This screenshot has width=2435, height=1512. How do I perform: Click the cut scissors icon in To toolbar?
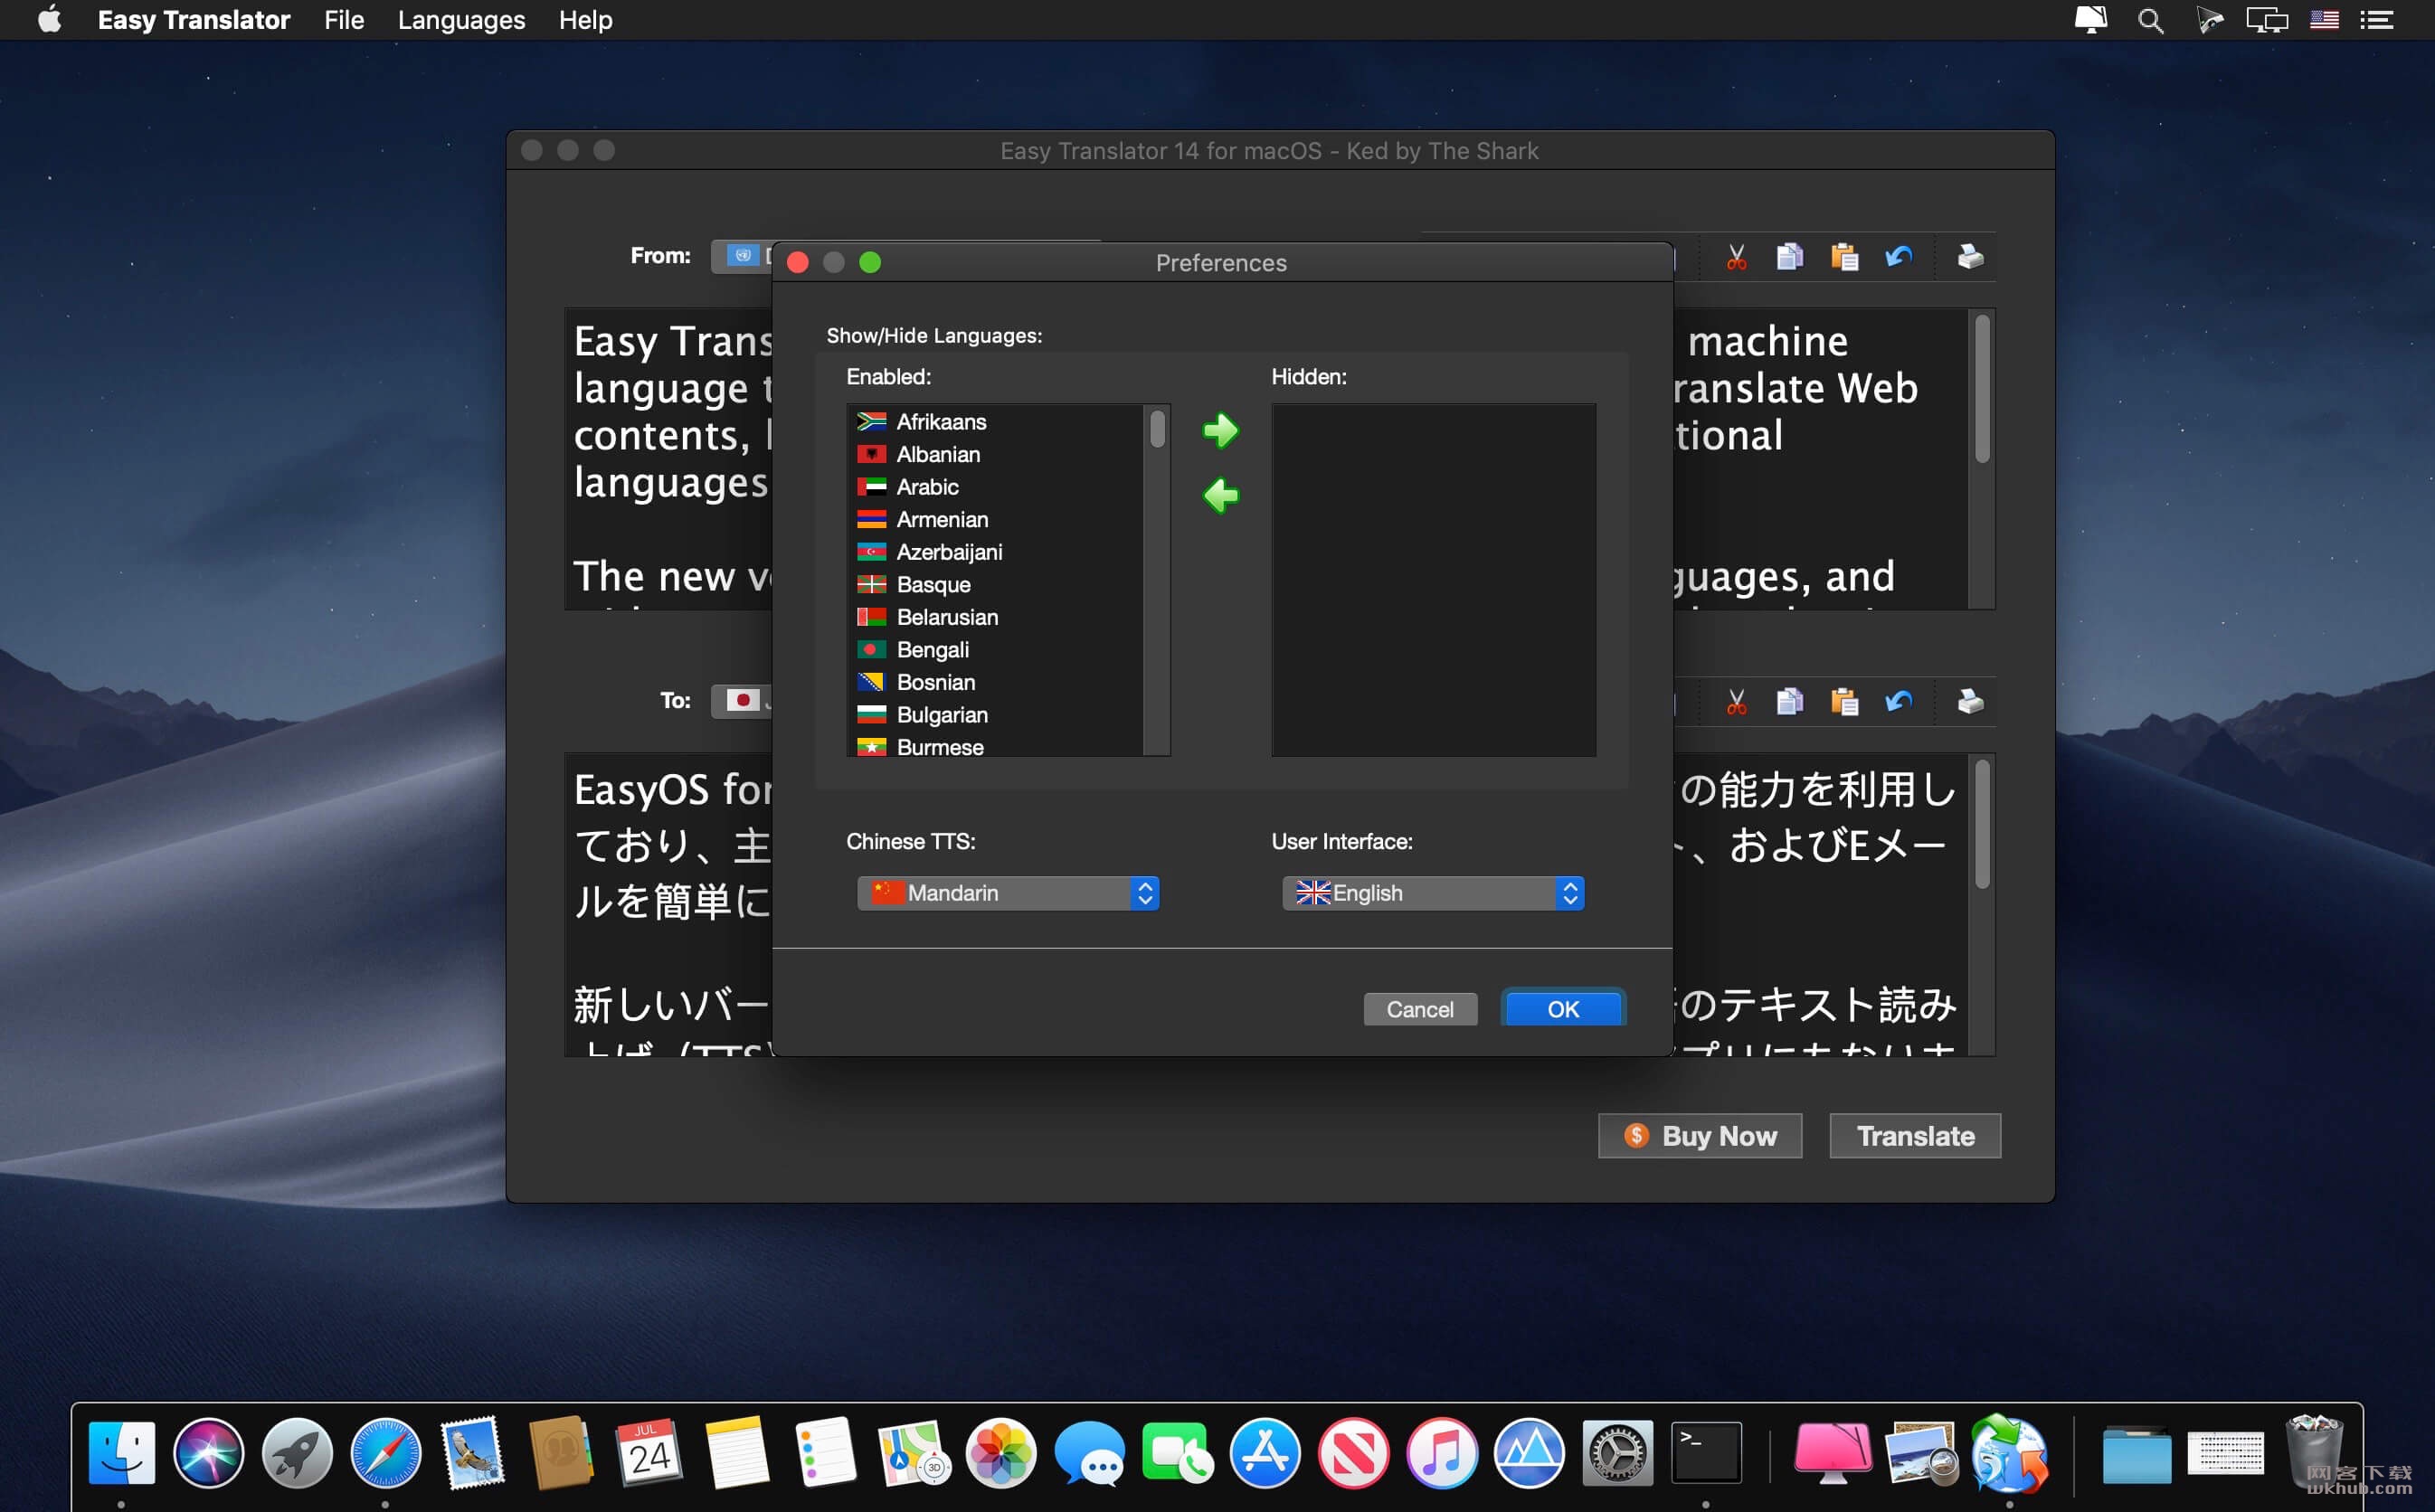[x=1736, y=702]
